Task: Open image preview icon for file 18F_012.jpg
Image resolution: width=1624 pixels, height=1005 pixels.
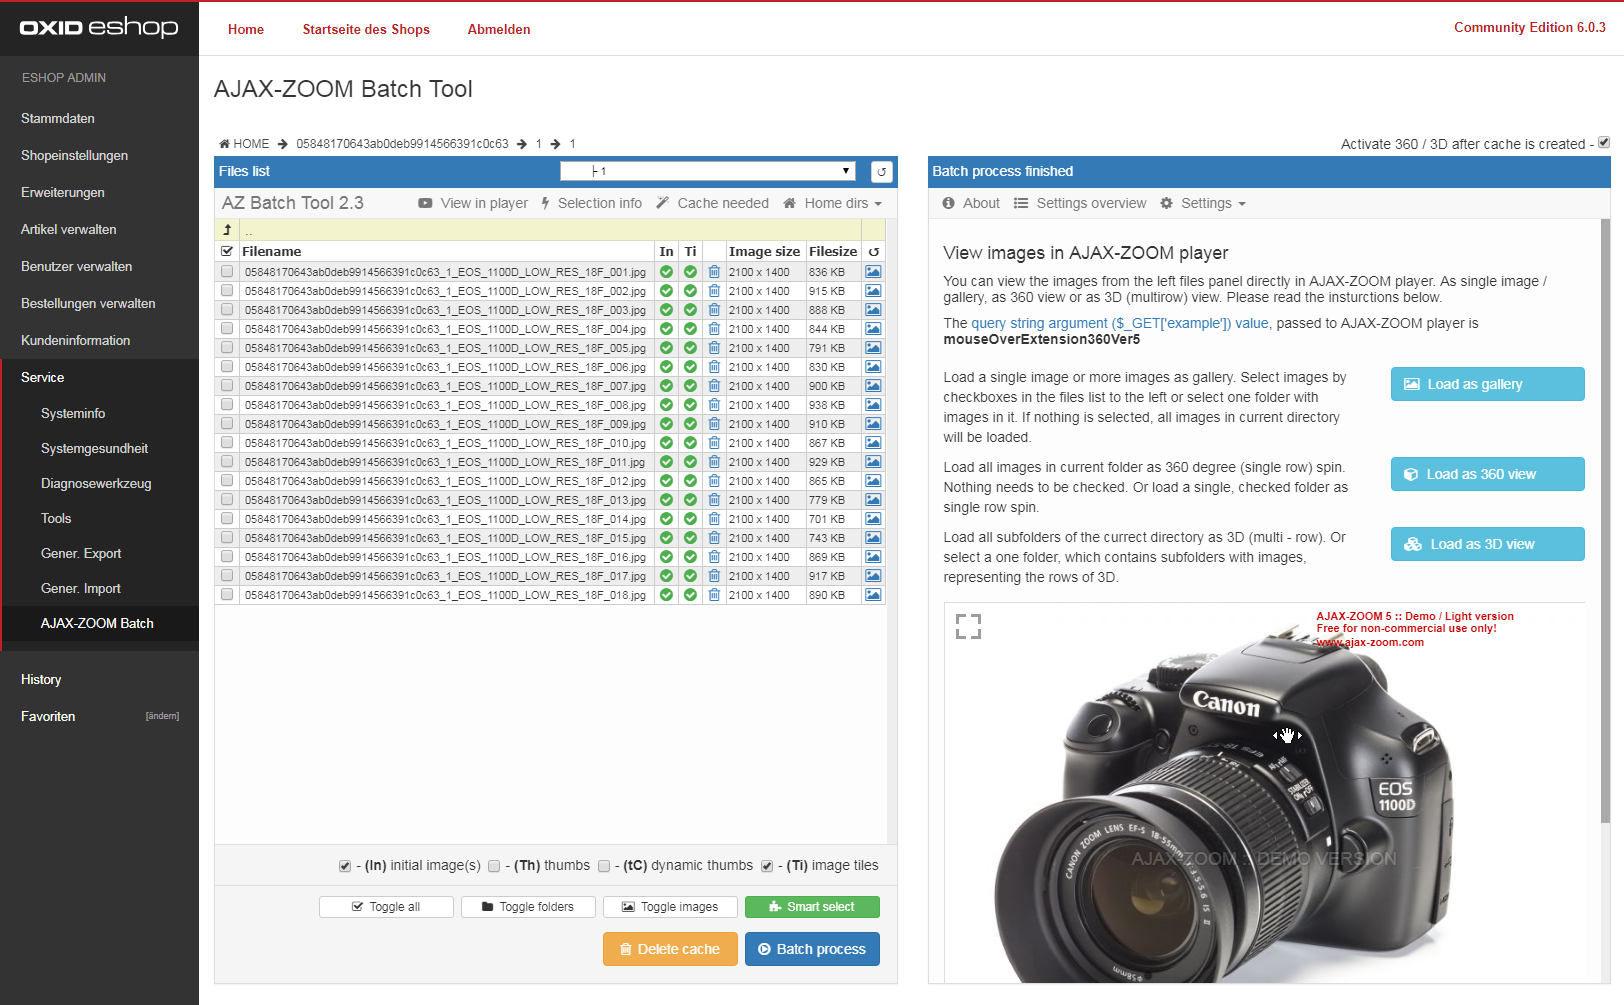Action: [873, 481]
